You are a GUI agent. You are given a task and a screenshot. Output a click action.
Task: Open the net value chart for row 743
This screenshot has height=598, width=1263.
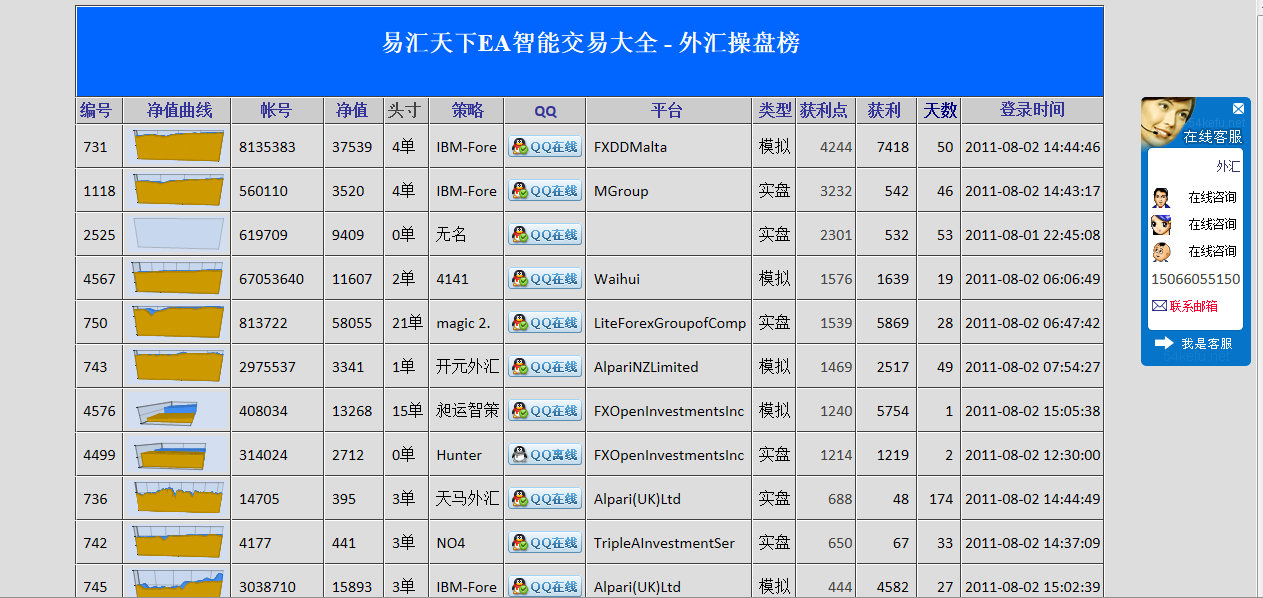(x=179, y=366)
